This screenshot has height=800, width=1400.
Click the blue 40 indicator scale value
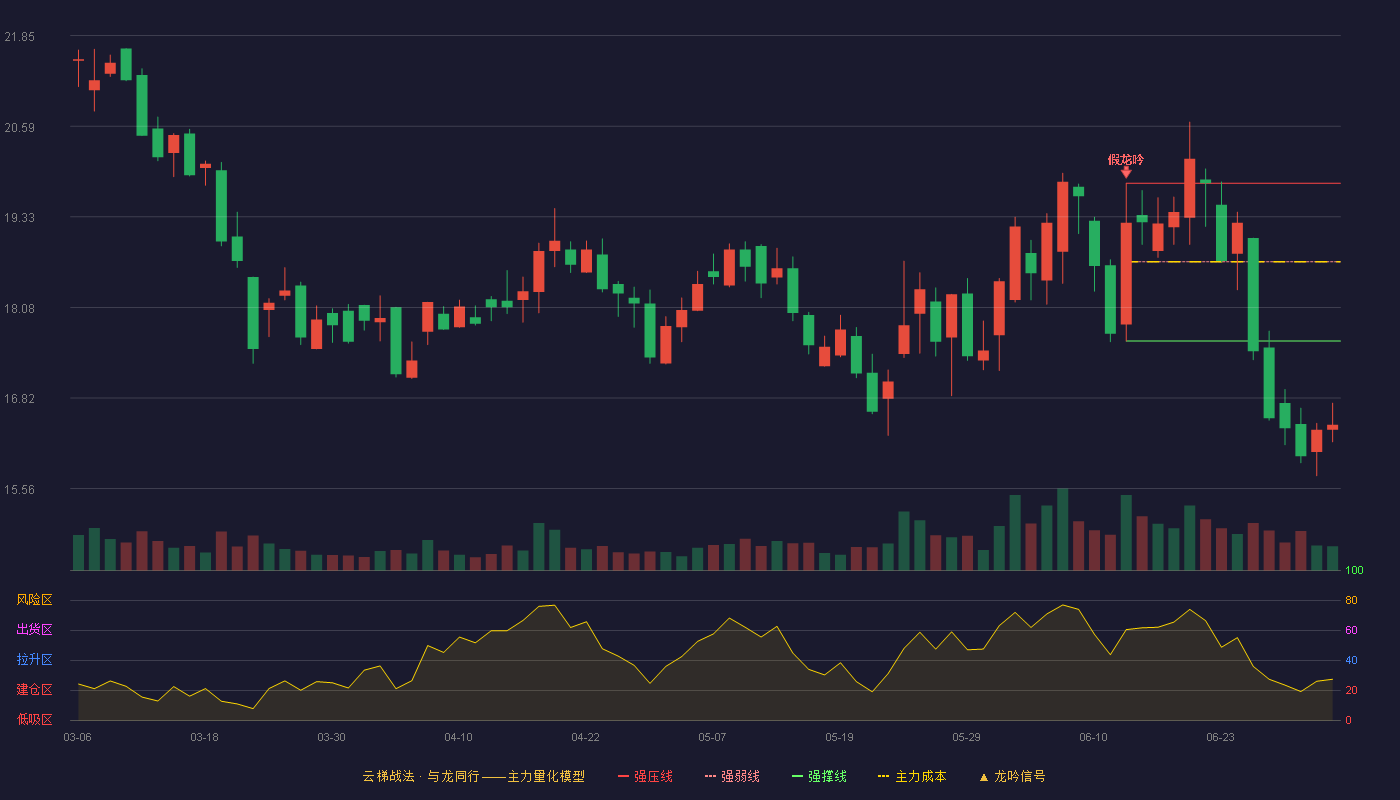(x=1351, y=660)
